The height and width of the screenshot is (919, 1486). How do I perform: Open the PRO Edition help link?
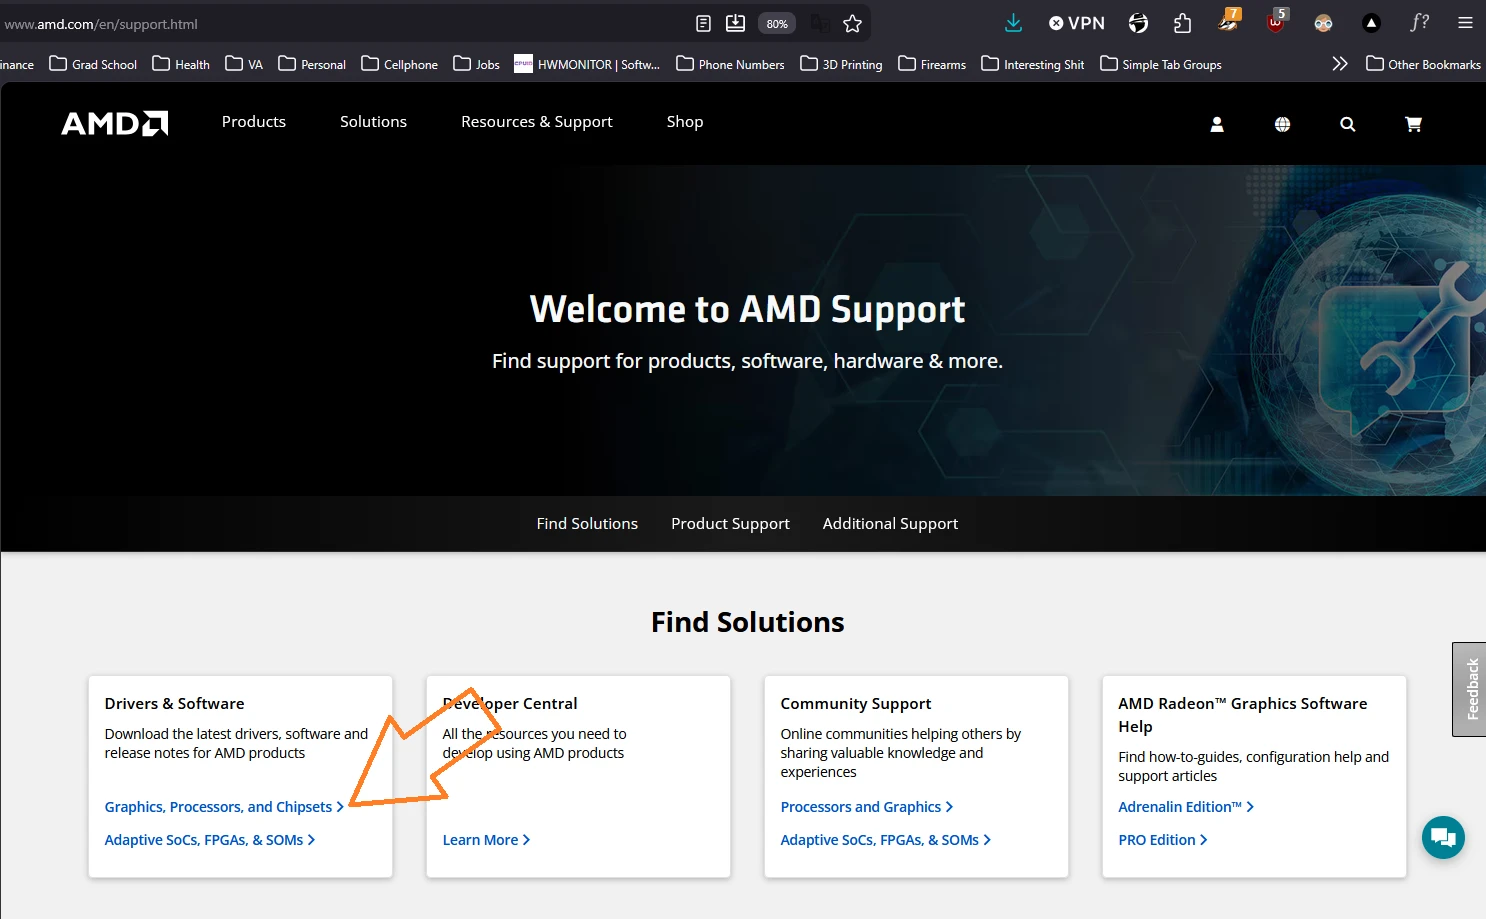[x=1163, y=840]
